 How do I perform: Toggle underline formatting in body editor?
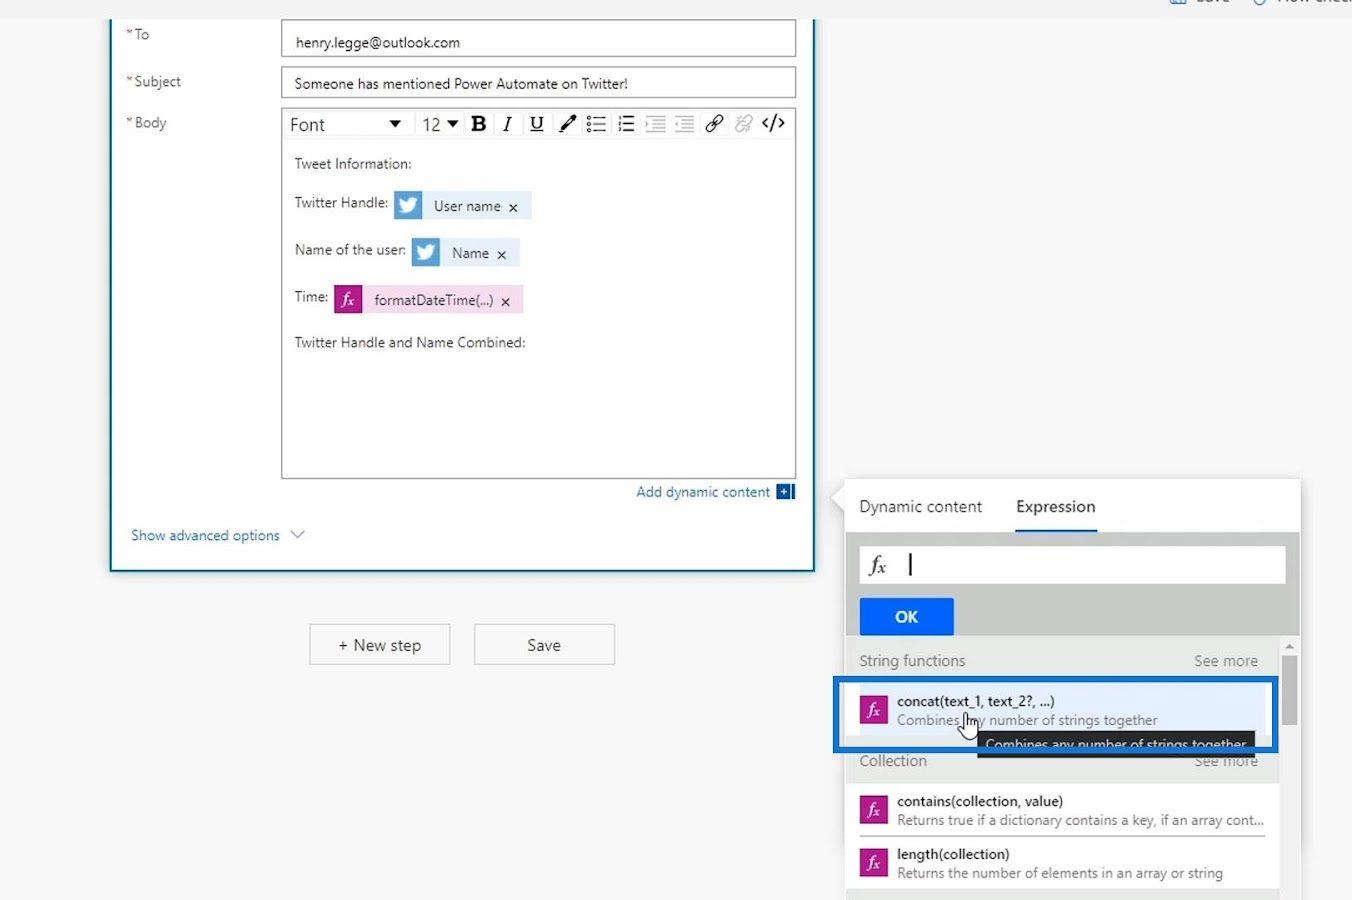[537, 124]
